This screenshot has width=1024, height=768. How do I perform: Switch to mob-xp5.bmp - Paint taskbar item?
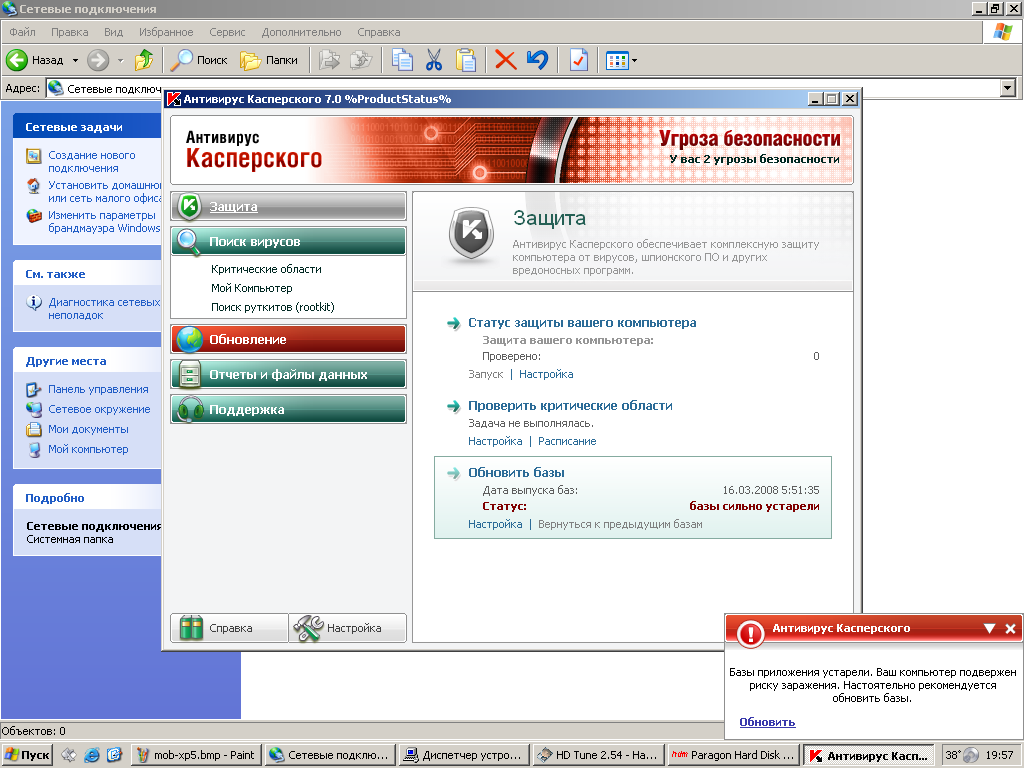click(x=197, y=755)
